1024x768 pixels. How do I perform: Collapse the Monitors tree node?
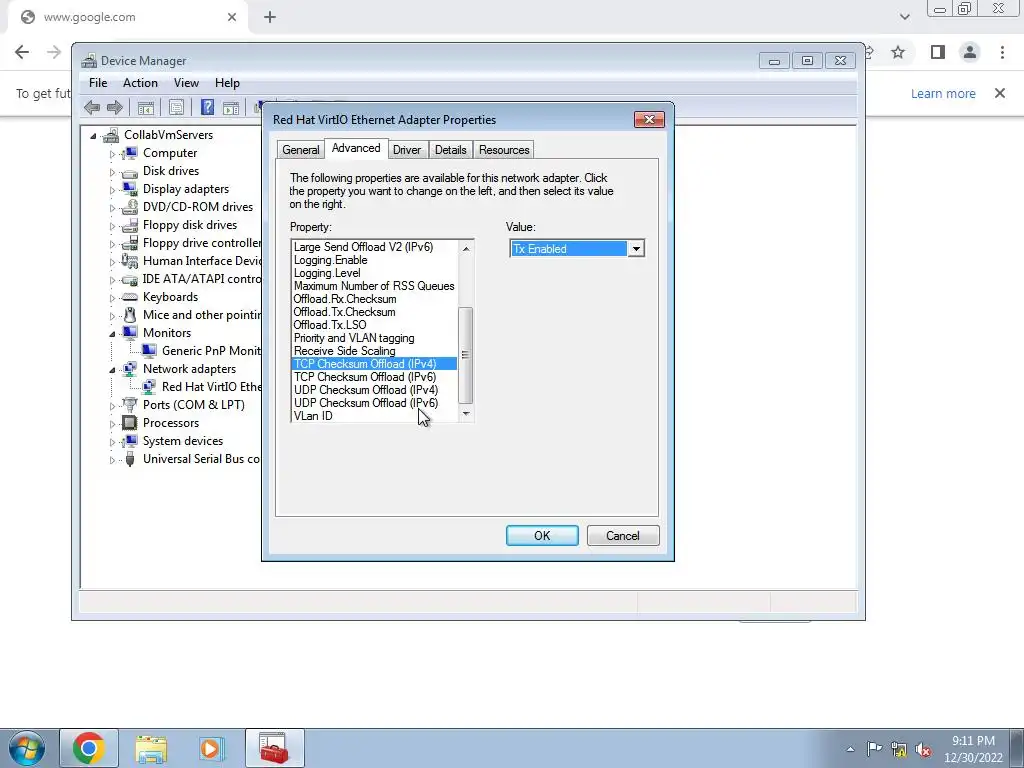[x=112, y=334]
